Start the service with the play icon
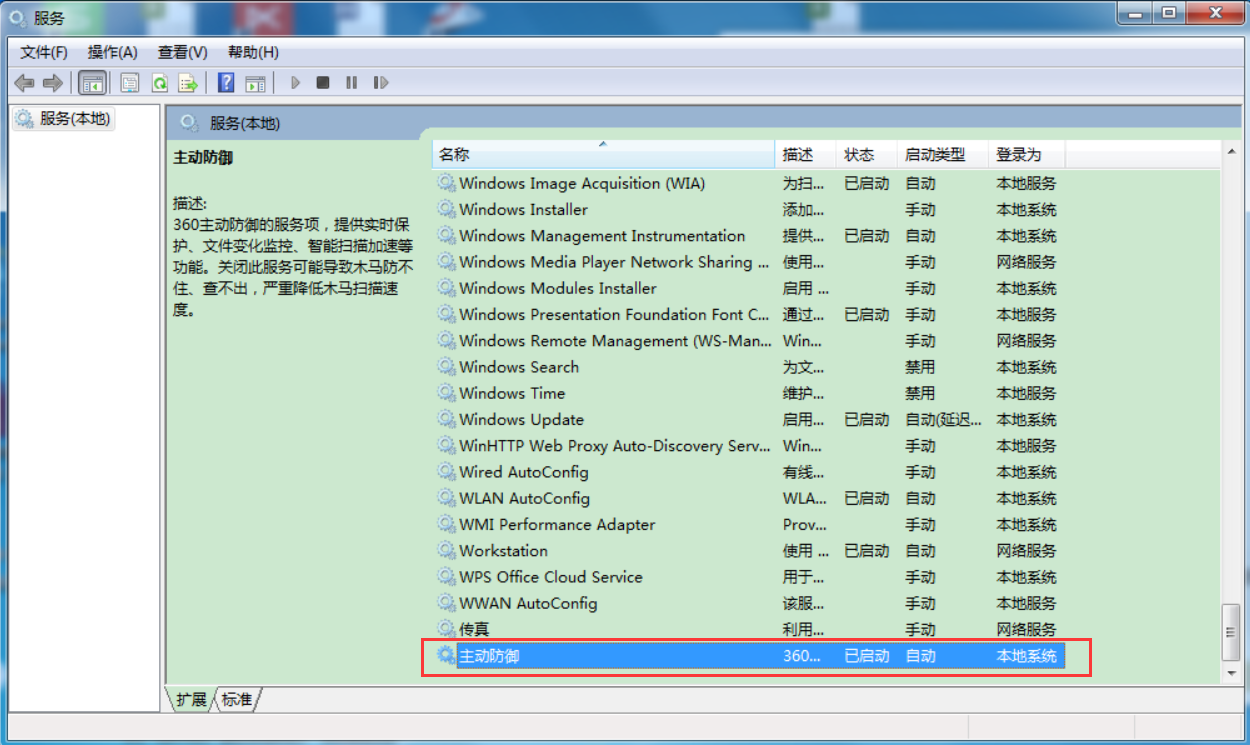 pos(295,83)
